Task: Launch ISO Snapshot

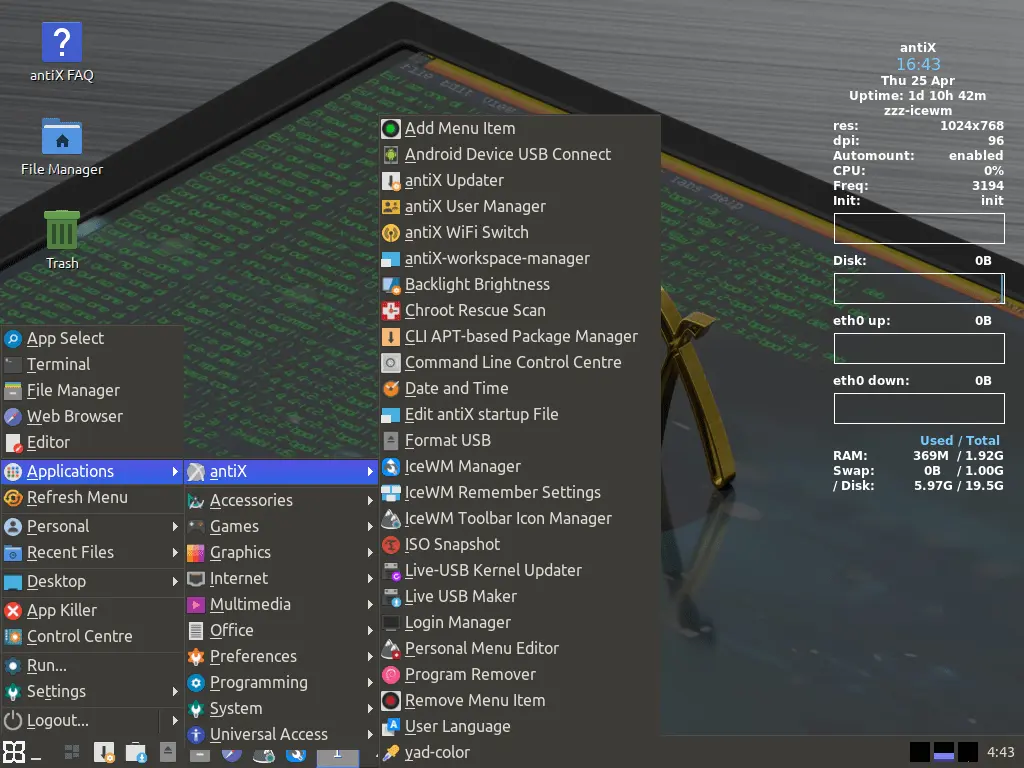Action: (x=520, y=545)
